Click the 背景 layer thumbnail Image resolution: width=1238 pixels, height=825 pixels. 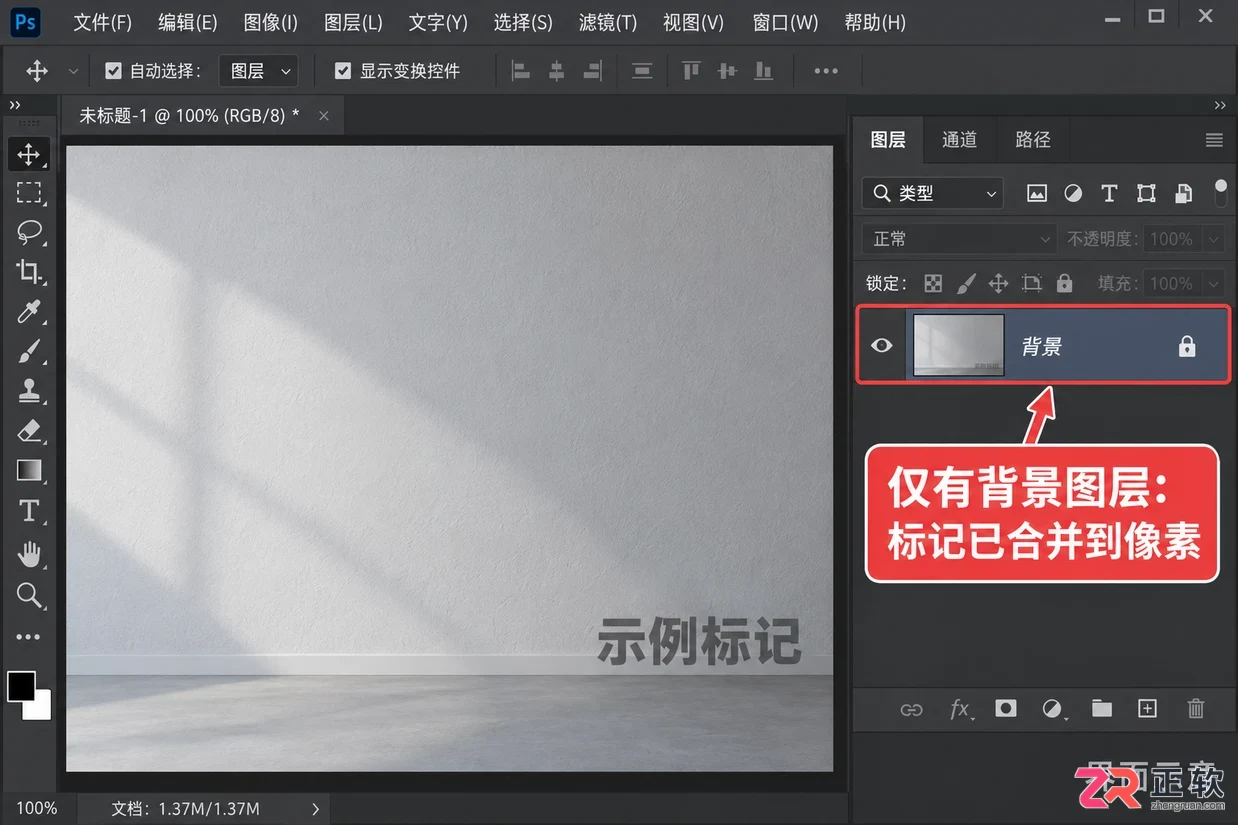[x=959, y=346]
